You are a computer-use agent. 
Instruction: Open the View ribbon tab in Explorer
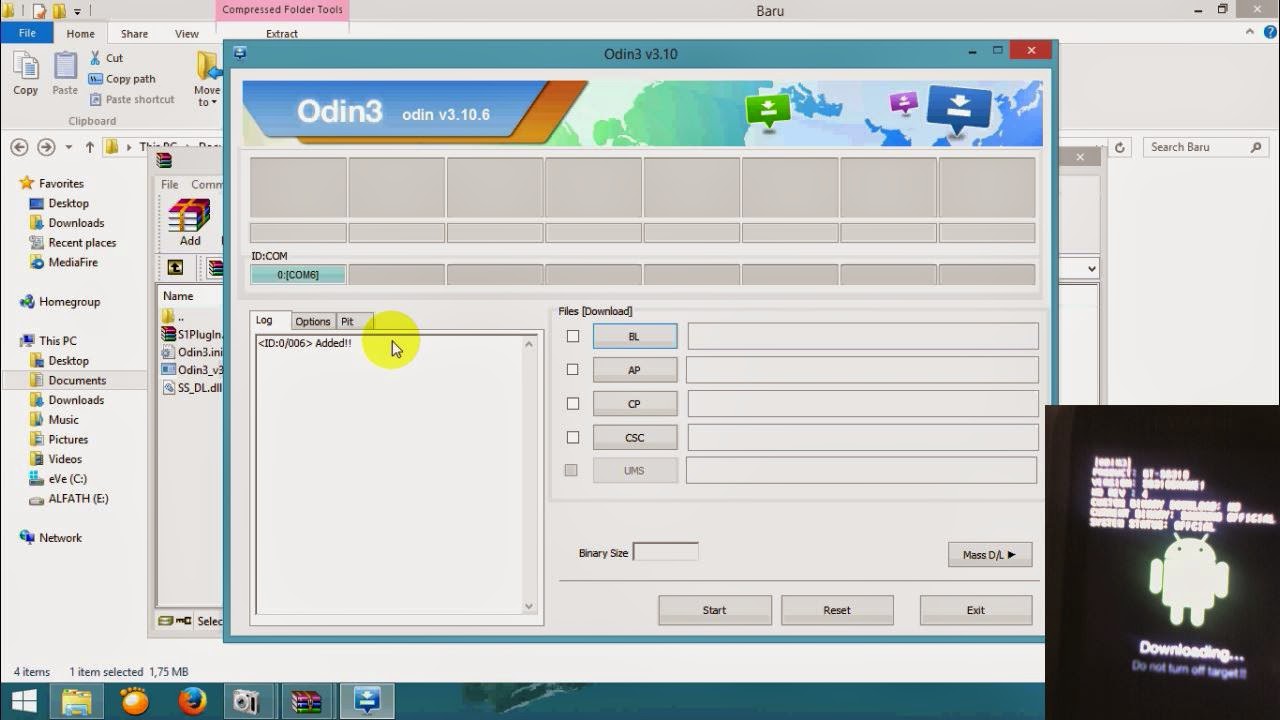186,33
